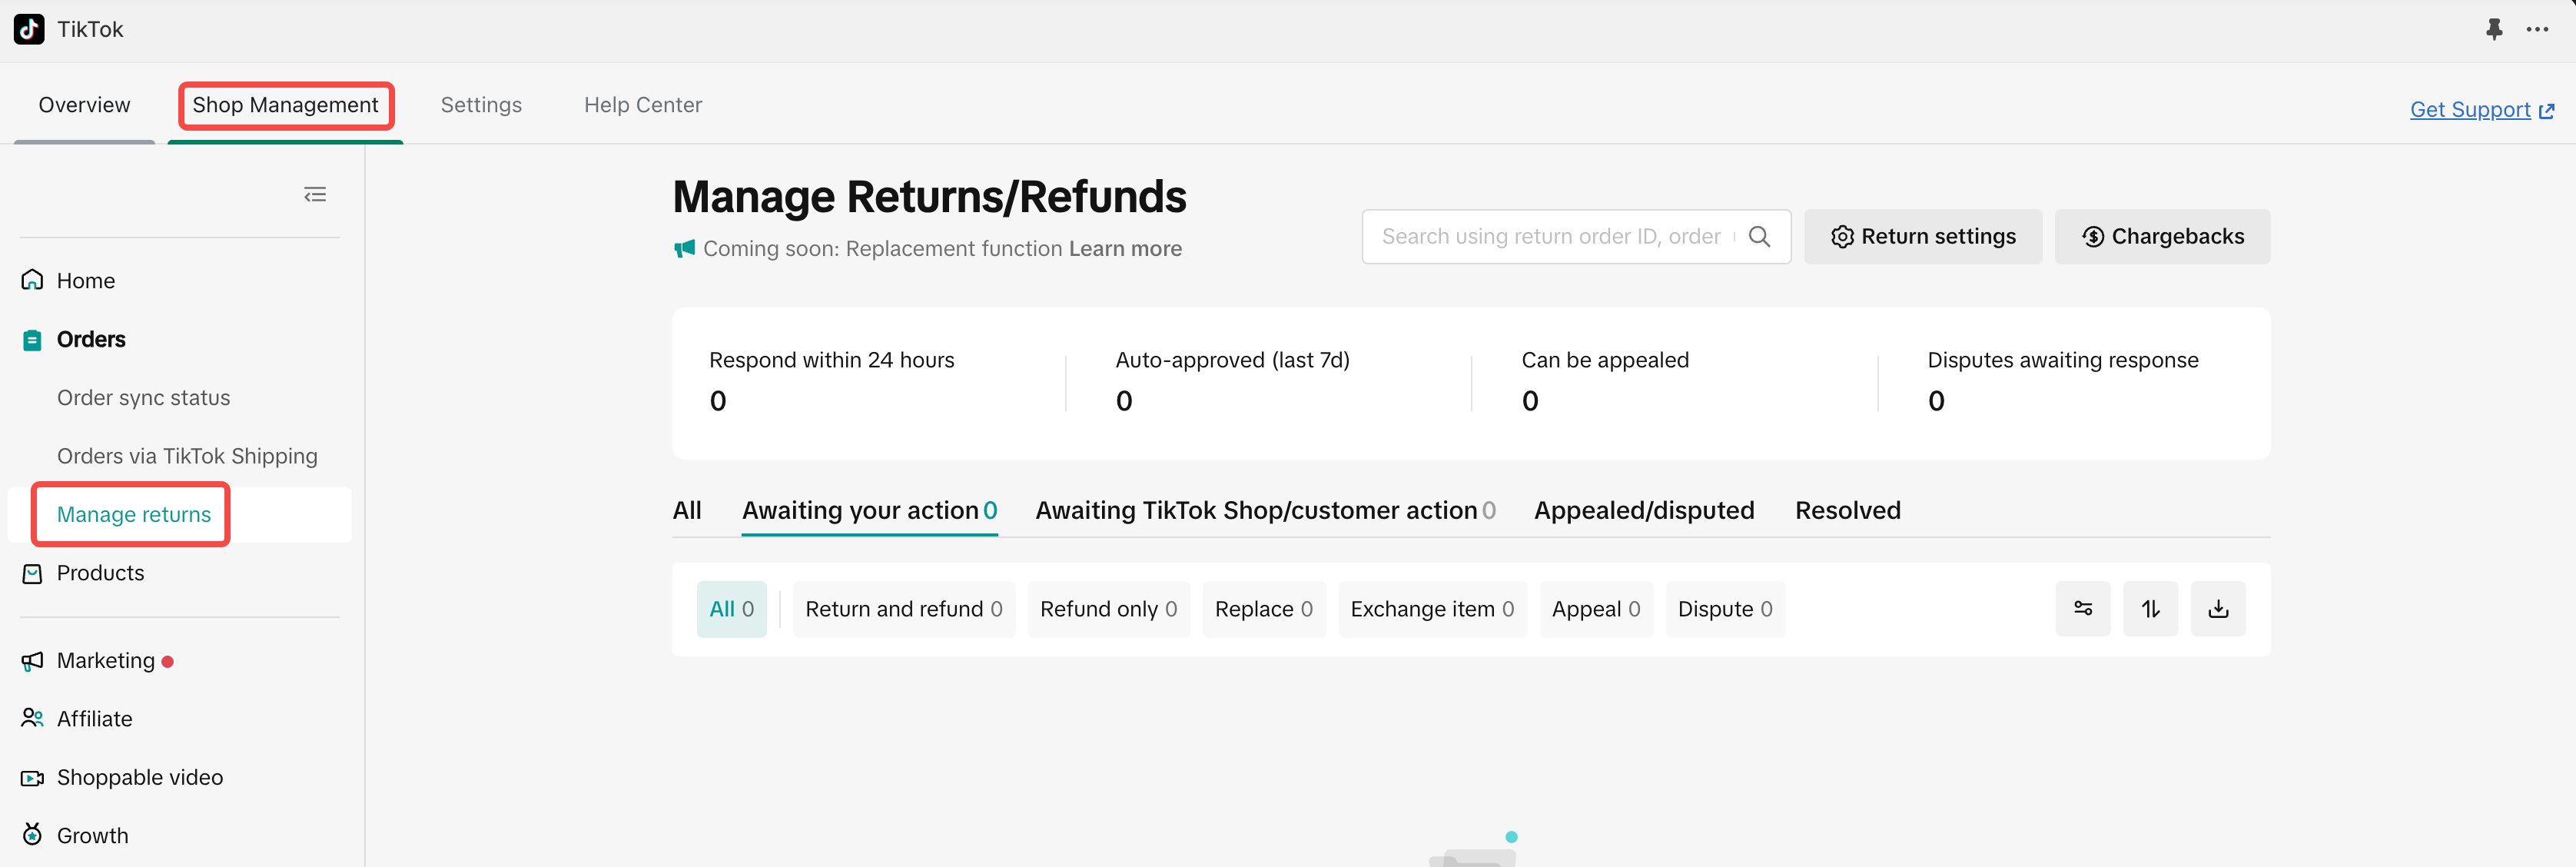The width and height of the screenshot is (2576, 867).
Task: Open the filter settings icon
Action: coord(2083,609)
